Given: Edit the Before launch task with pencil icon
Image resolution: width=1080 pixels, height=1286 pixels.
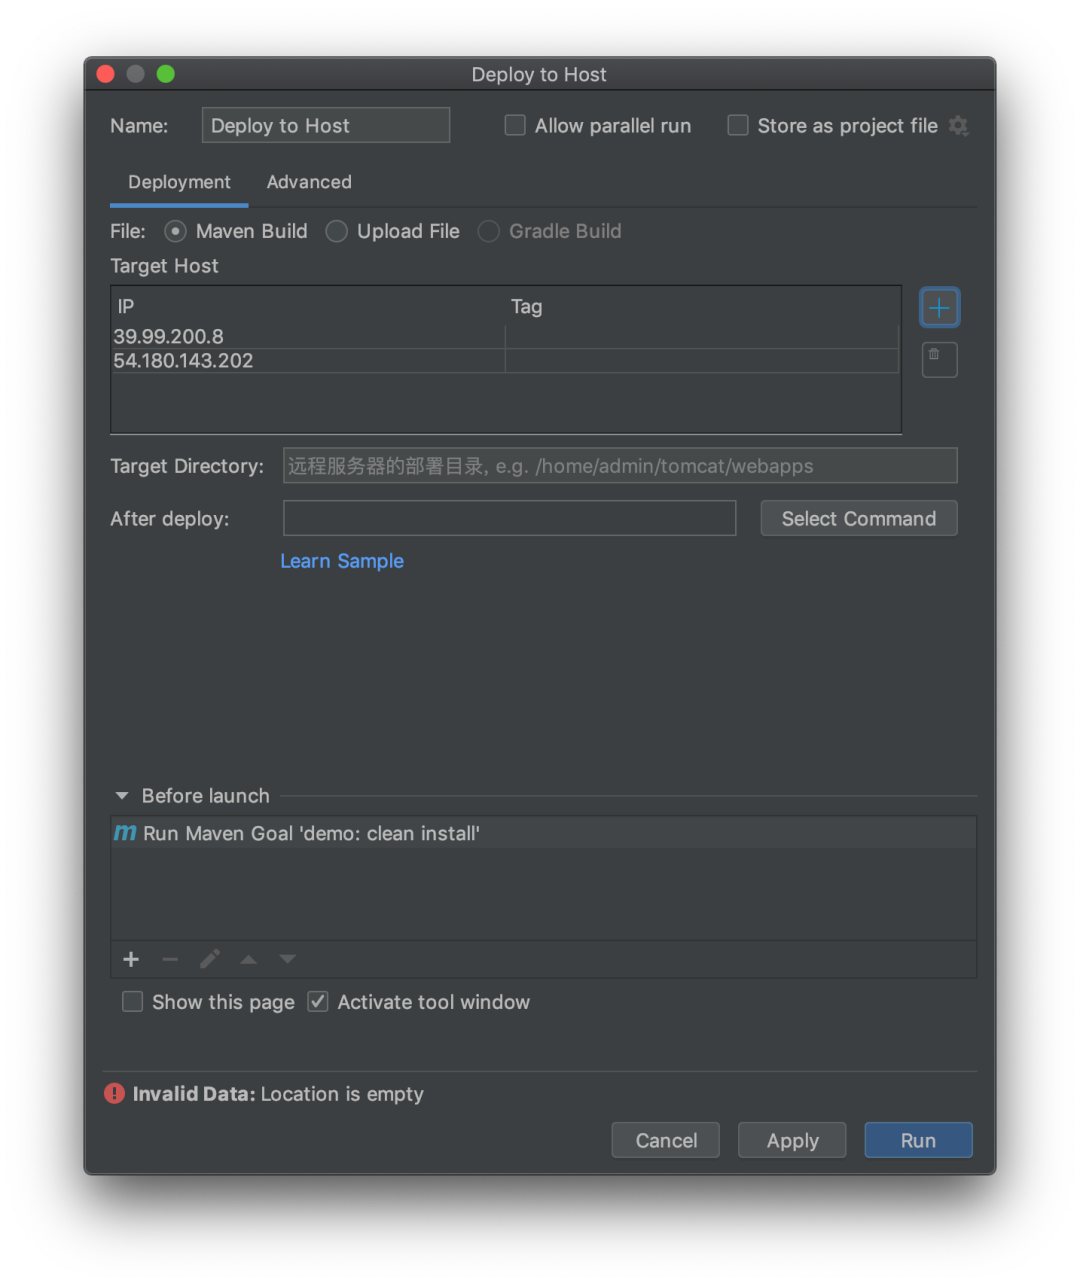Looking at the screenshot, I should (x=209, y=960).
